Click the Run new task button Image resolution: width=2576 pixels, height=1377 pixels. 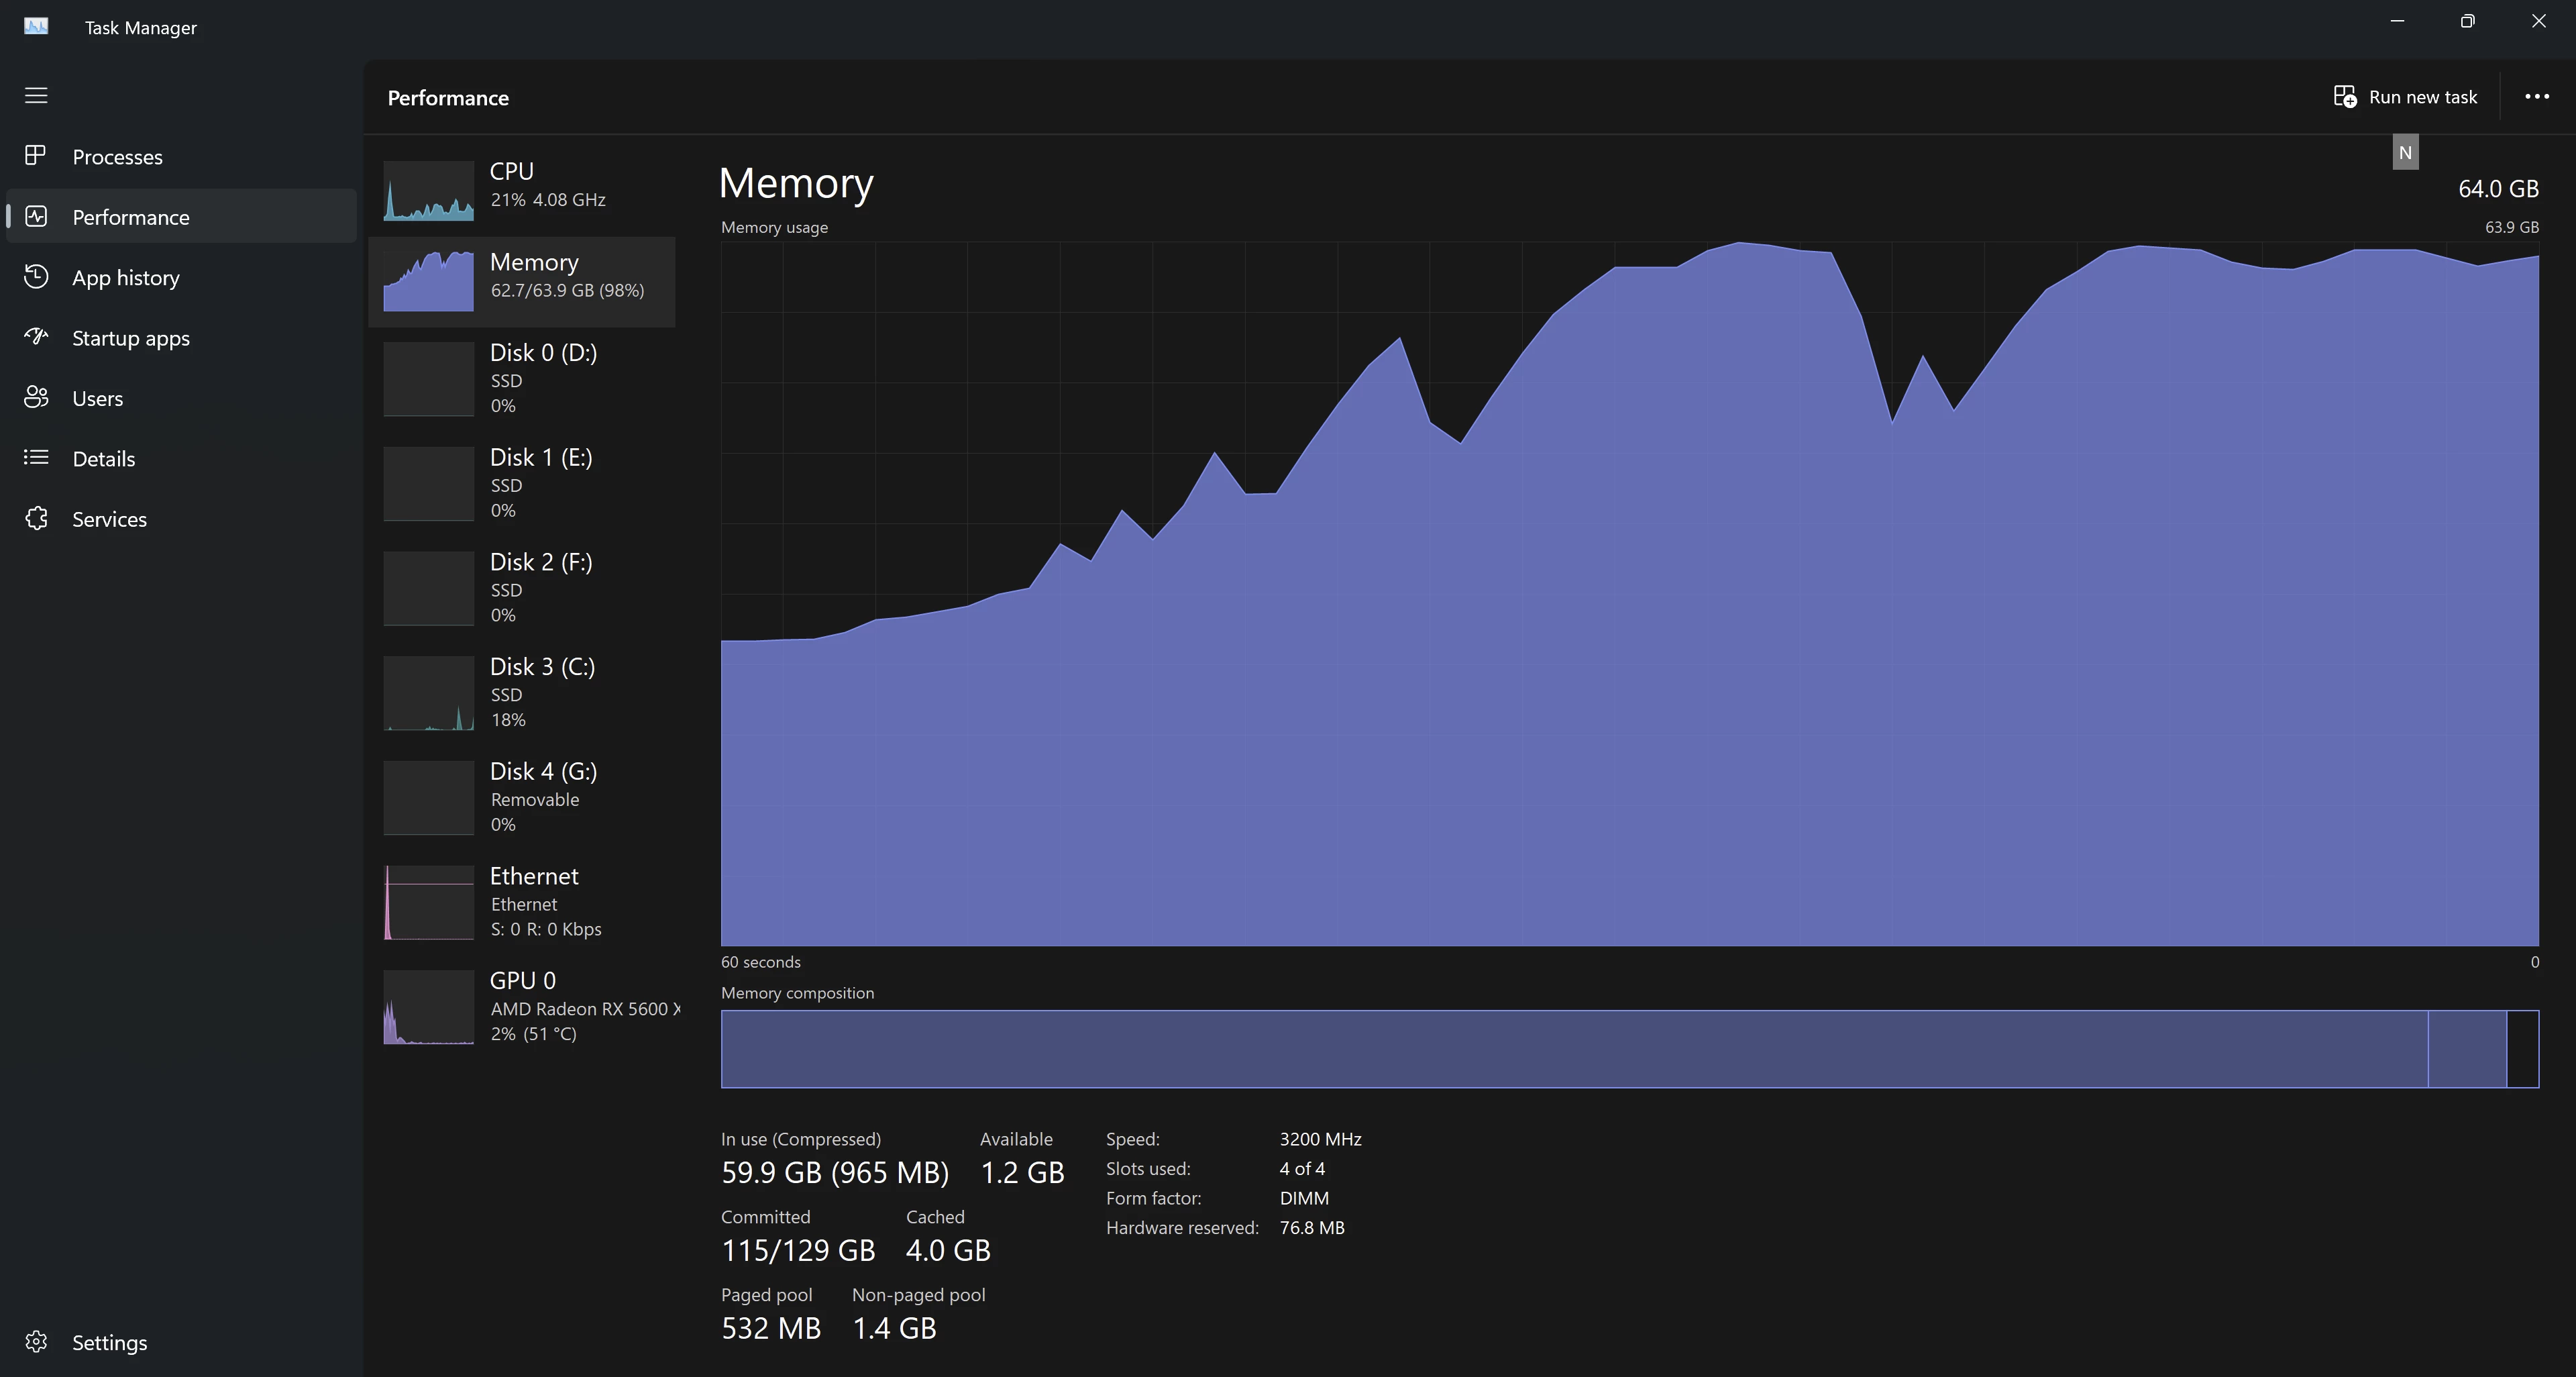point(2405,97)
